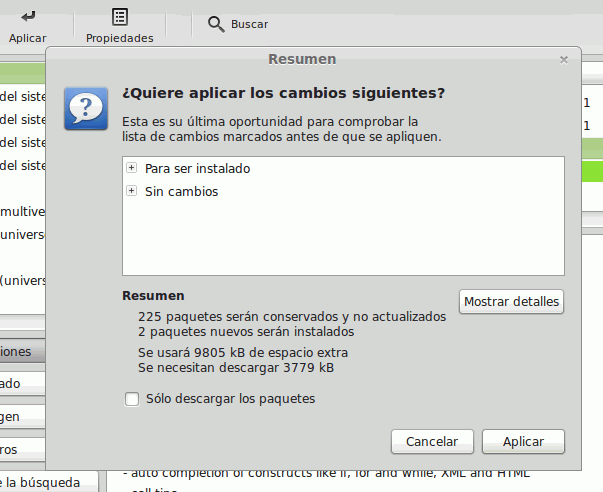Enable 'Sólo descargar los paquetes' checkbox
This screenshot has width=603, height=492.
[131, 399]
